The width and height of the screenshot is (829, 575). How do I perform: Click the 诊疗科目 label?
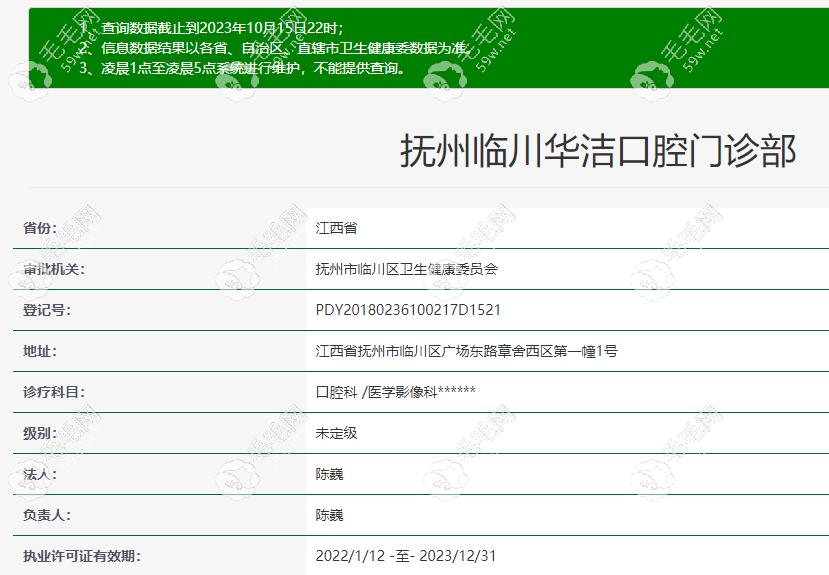coord(53,392)
